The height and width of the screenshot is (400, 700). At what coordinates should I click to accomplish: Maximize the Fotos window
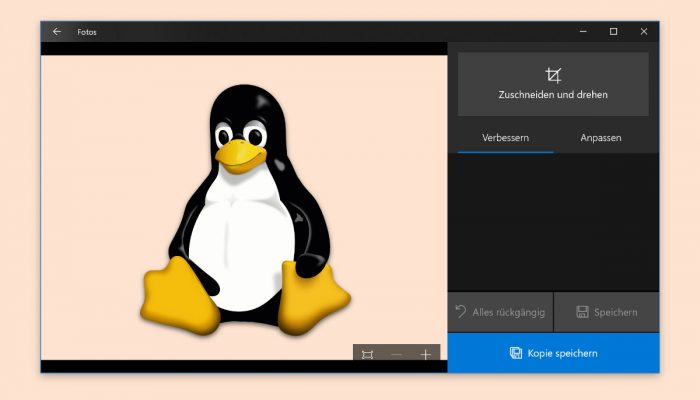click(613, 32)
